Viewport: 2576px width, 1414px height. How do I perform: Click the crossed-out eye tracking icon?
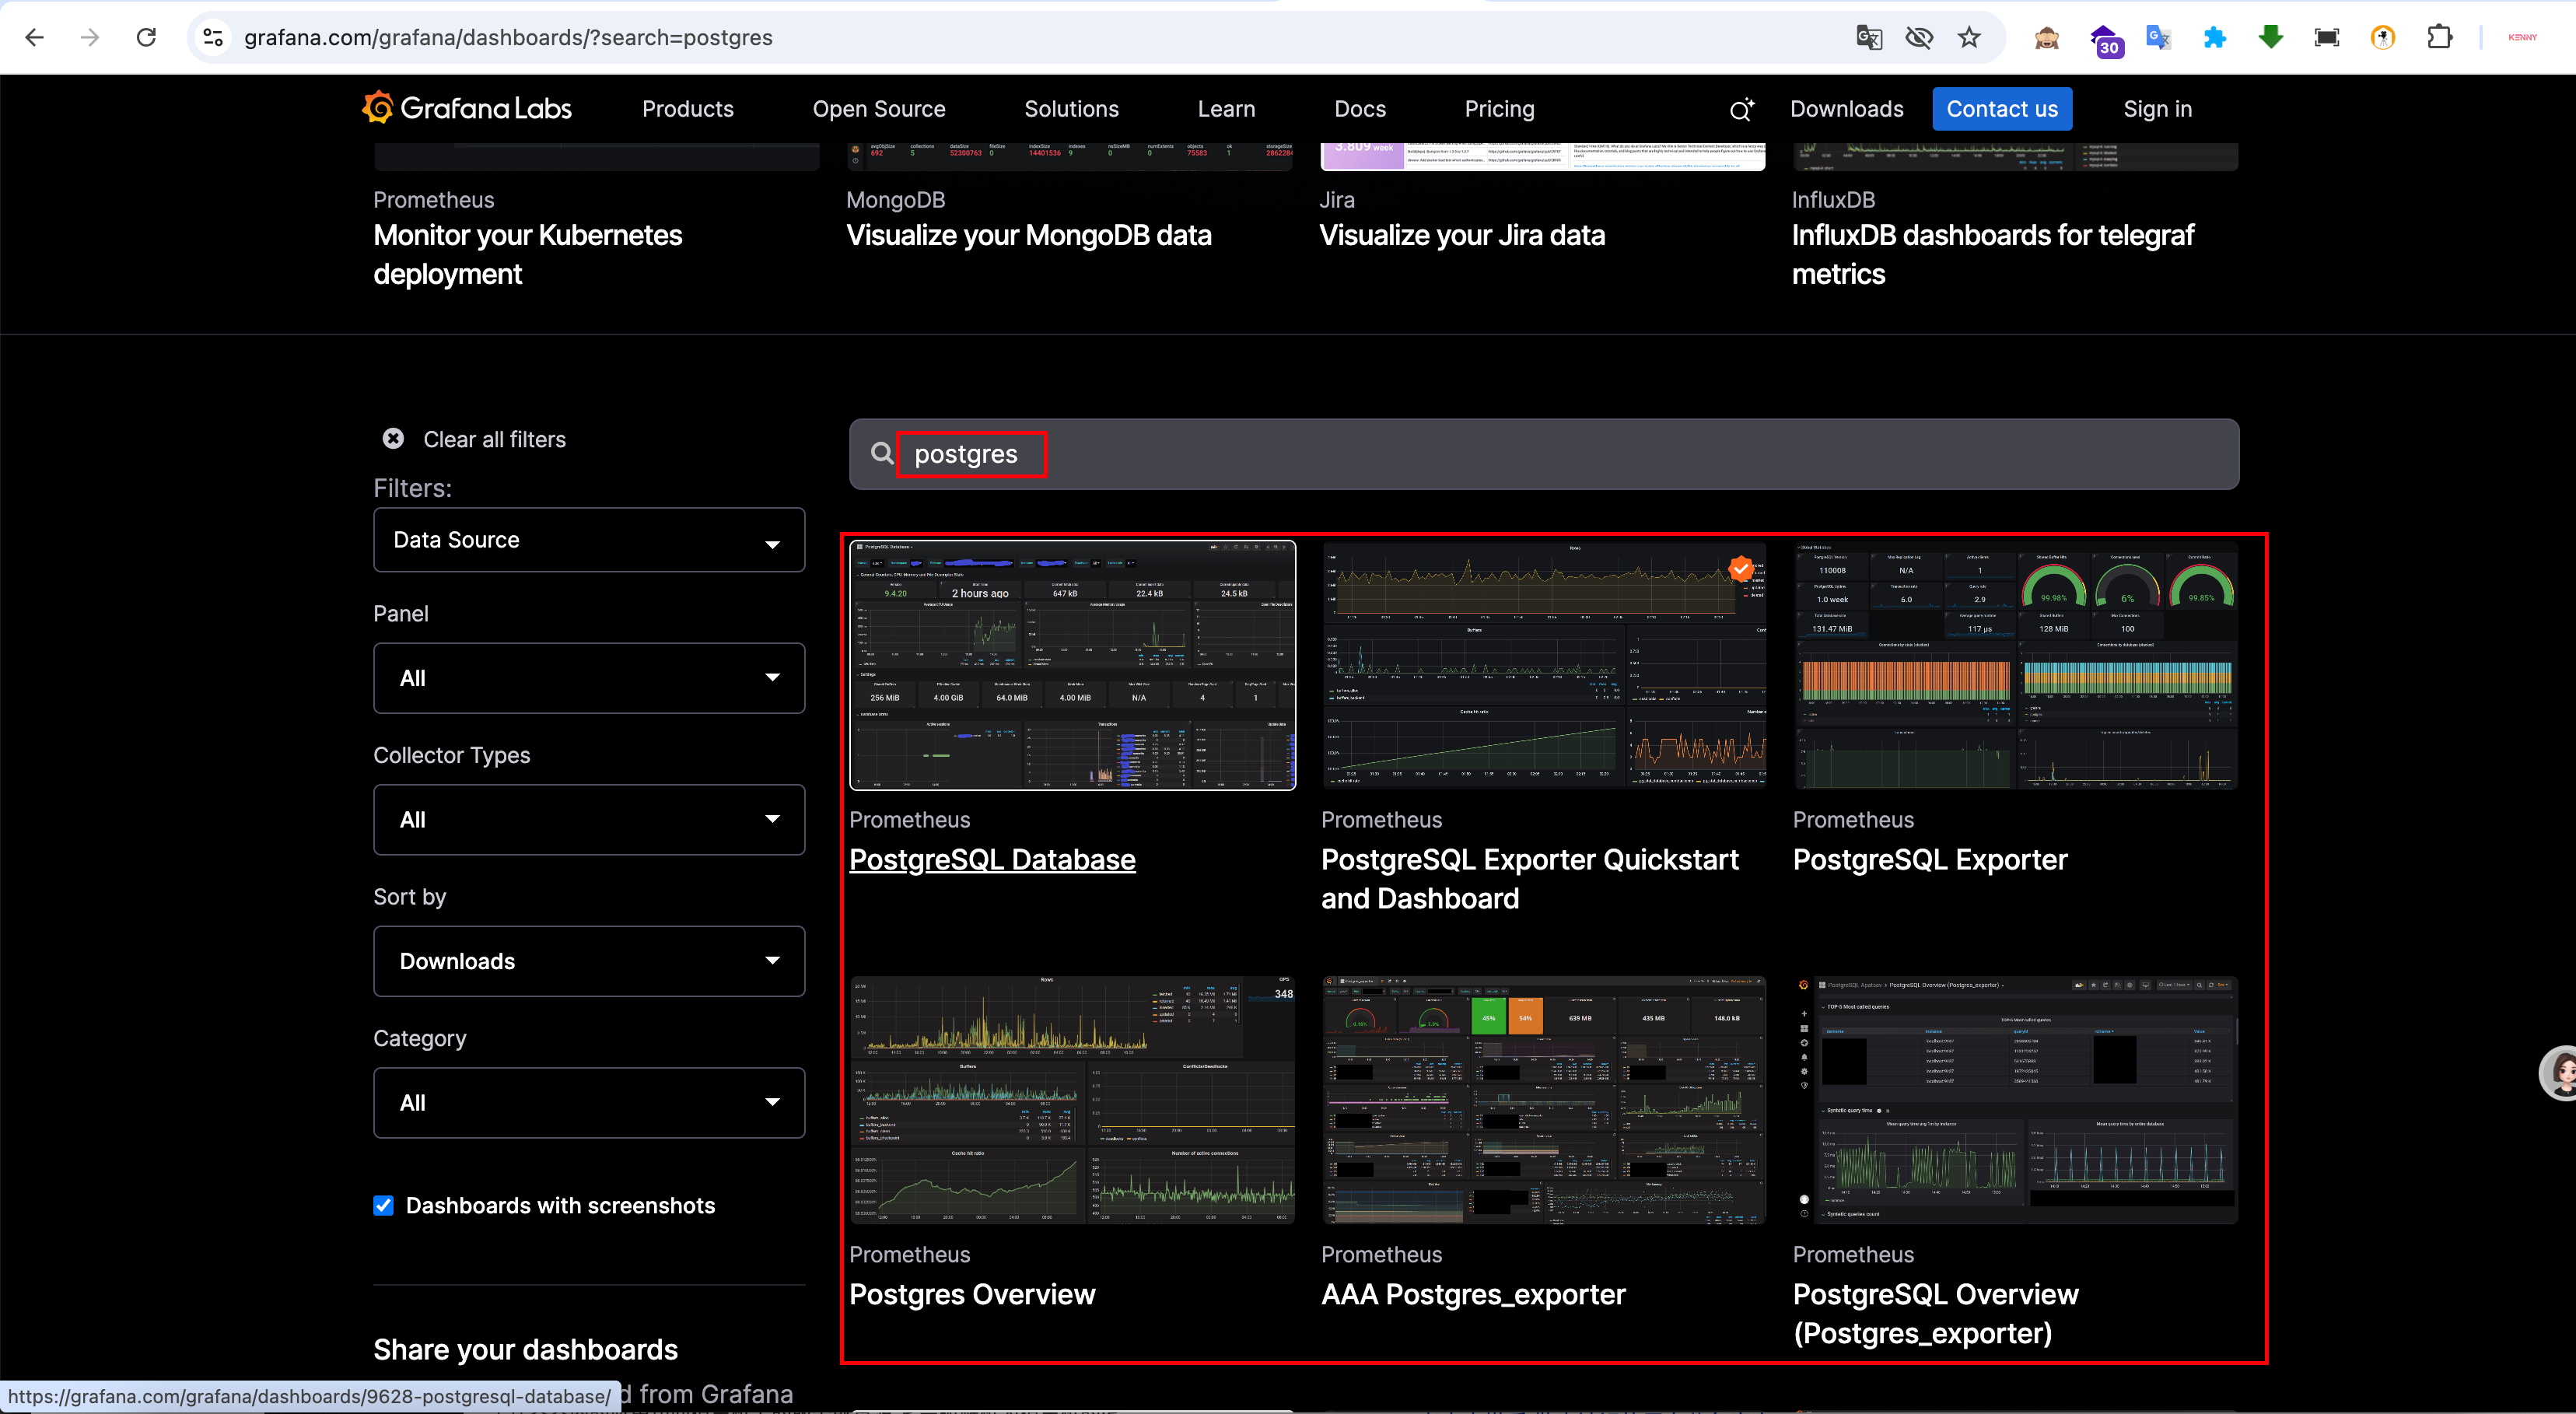pos(1919,37)
